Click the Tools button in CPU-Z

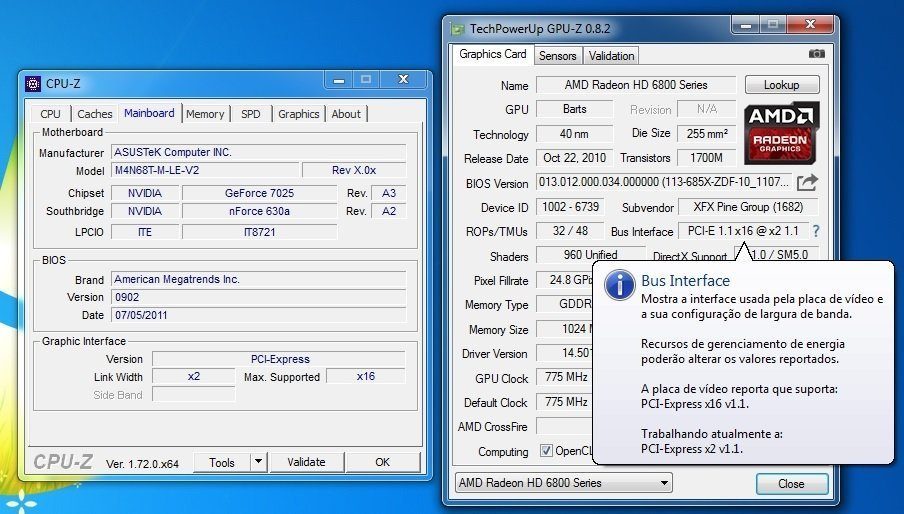point(222,462)
